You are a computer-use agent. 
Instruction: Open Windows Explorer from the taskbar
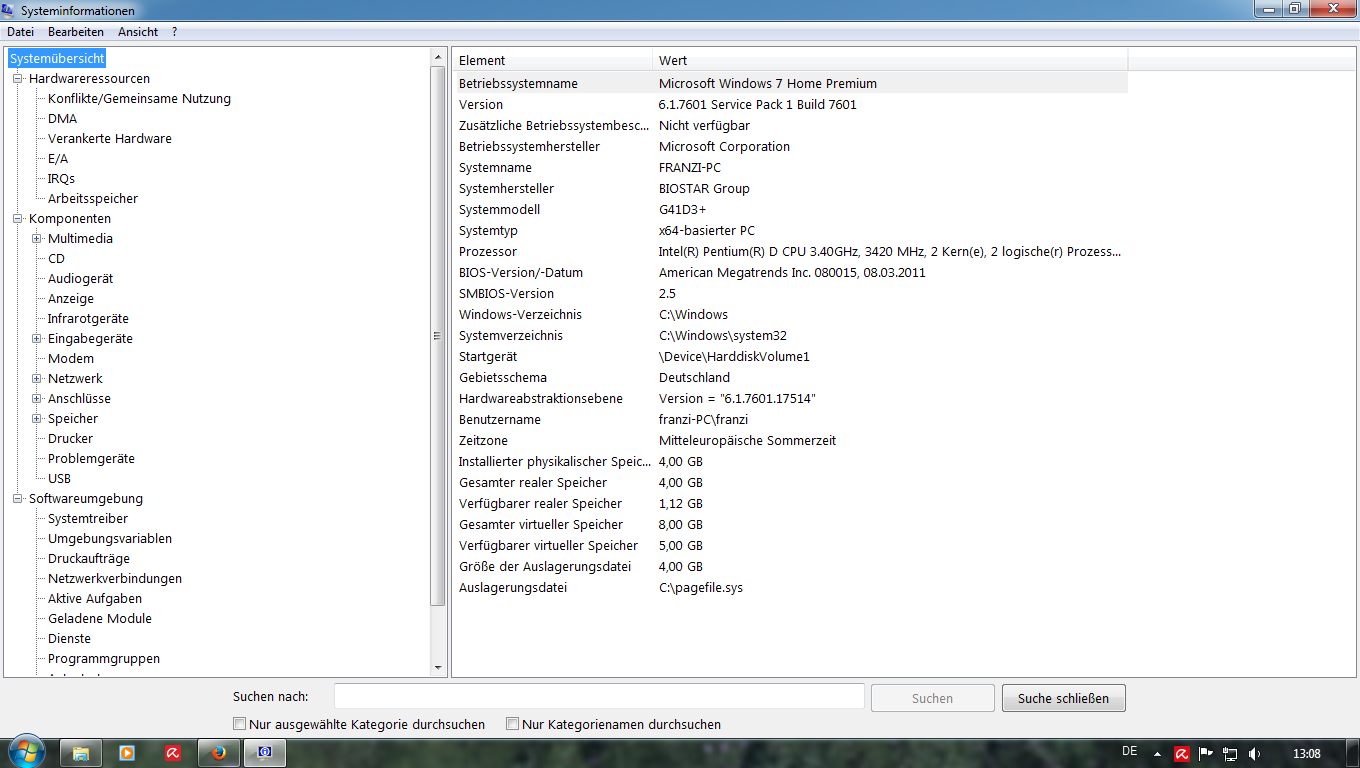click(x=81, y=753)
